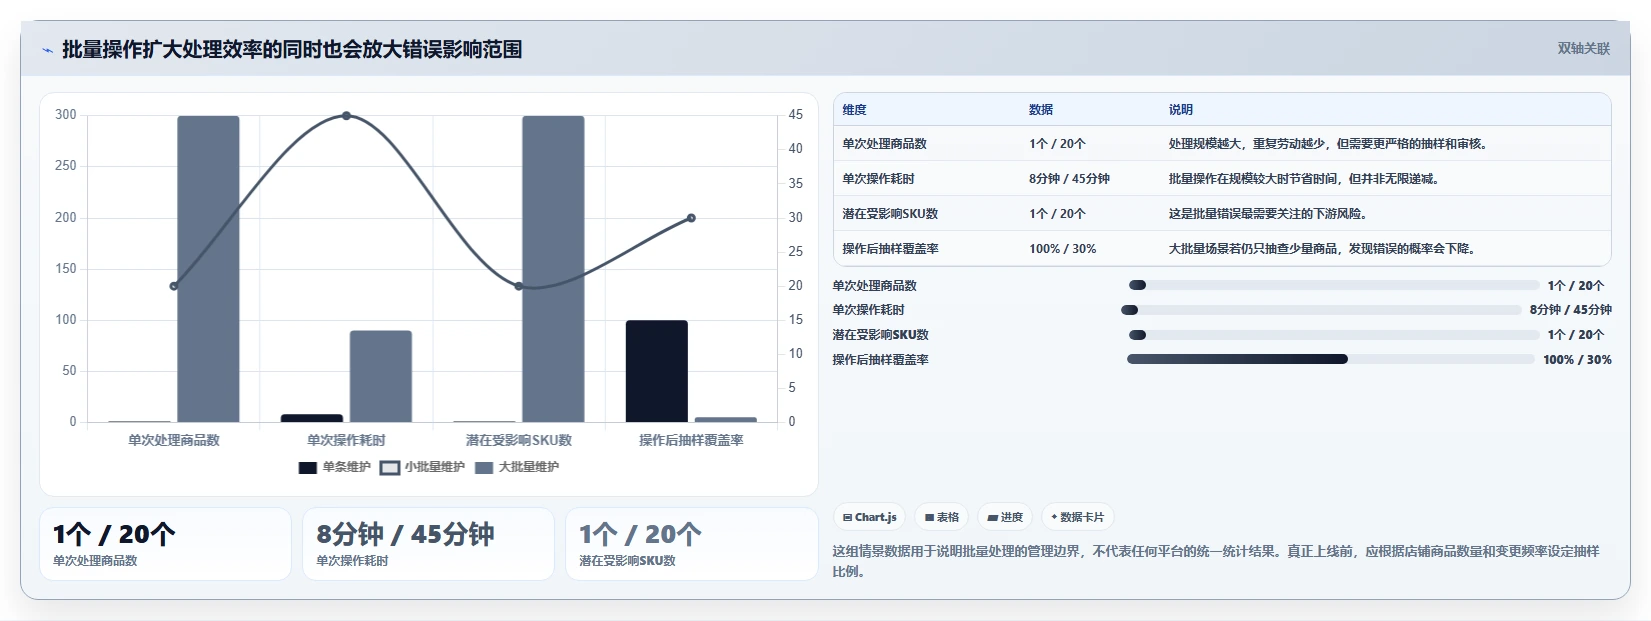Click the card title 批量操作扩大处理效率
This screenshot has height=621, width=1651.
click(x=292, y=49)
